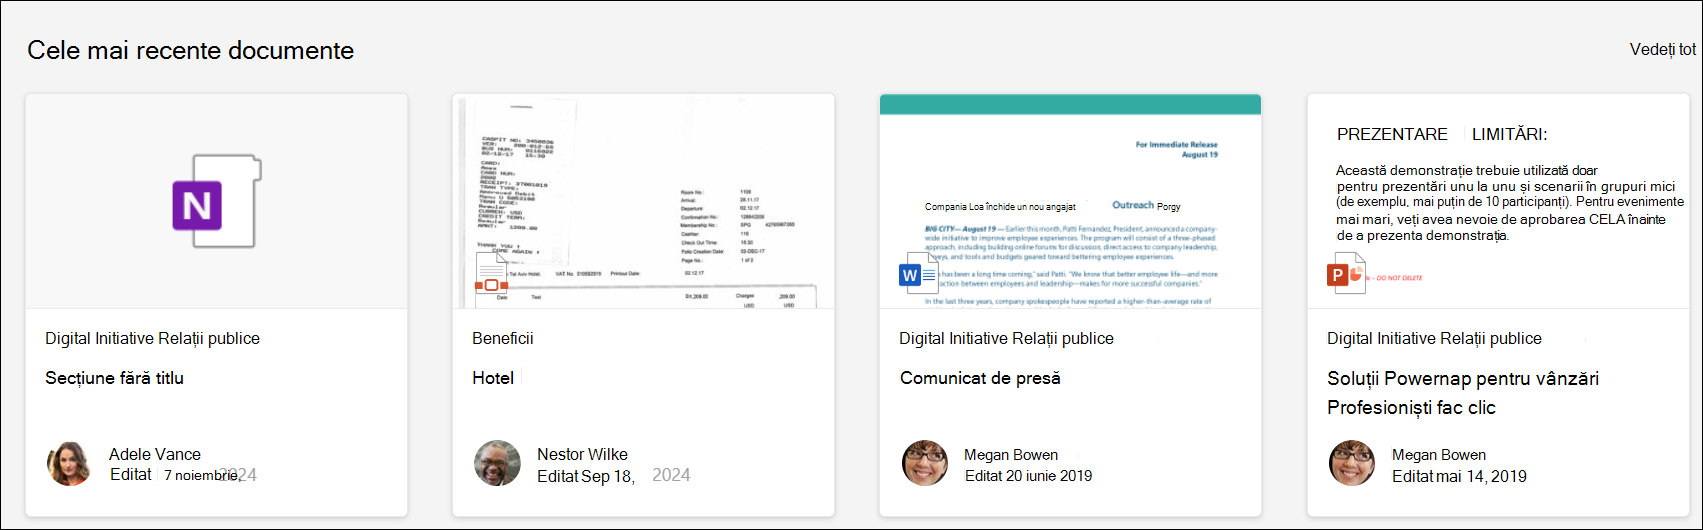
Task: Click the press release document preview thumbnail
Action: click(1070, 202)
